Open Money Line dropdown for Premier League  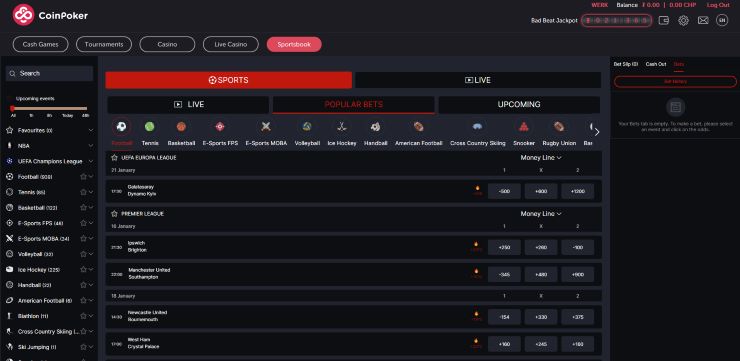click(x=541, y=214)
